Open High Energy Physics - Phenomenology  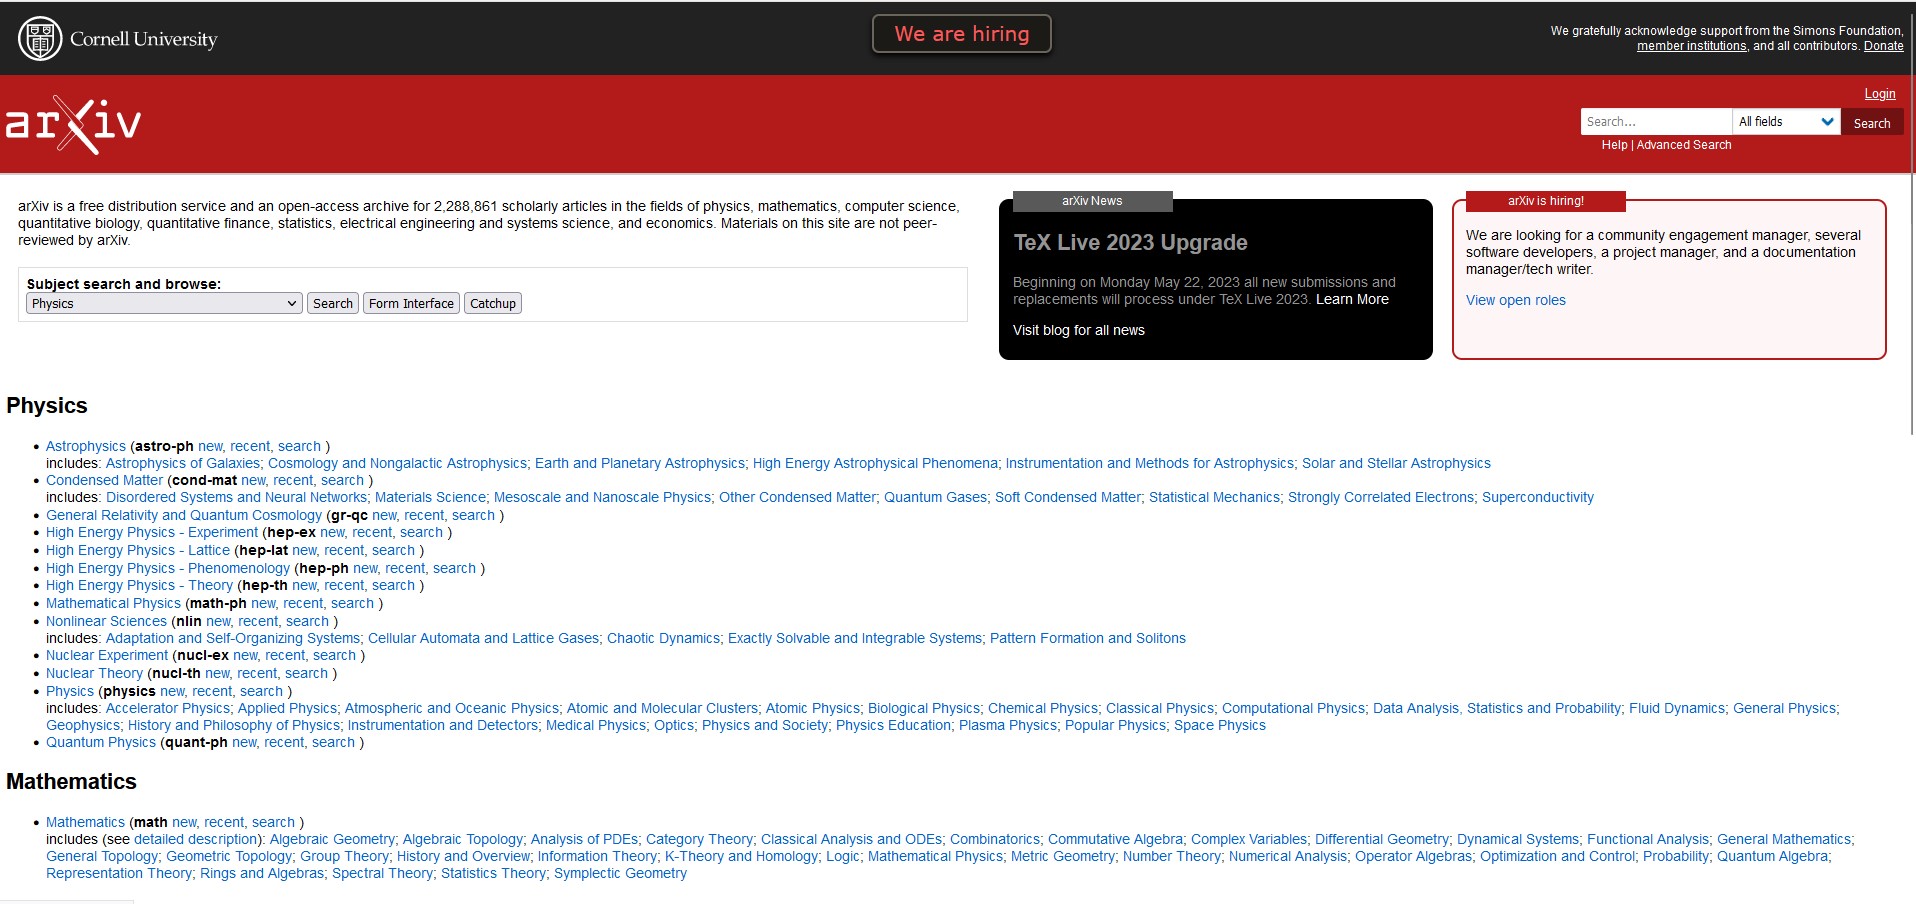(x=168, y=569)
